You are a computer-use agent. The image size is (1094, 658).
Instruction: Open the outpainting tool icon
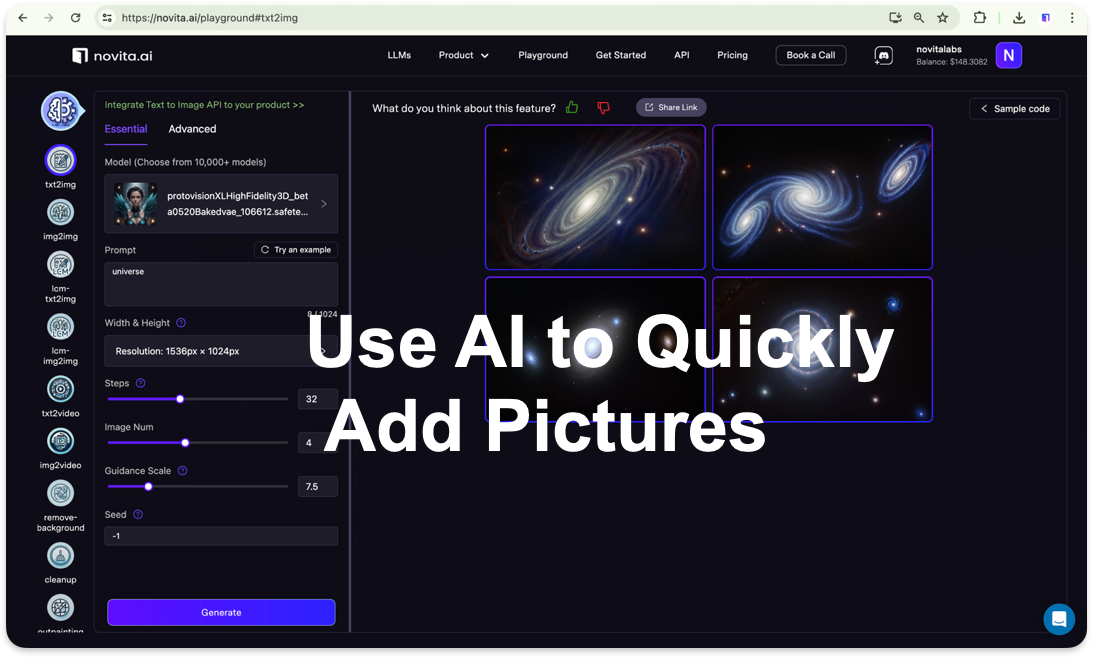tap(61, 608)
